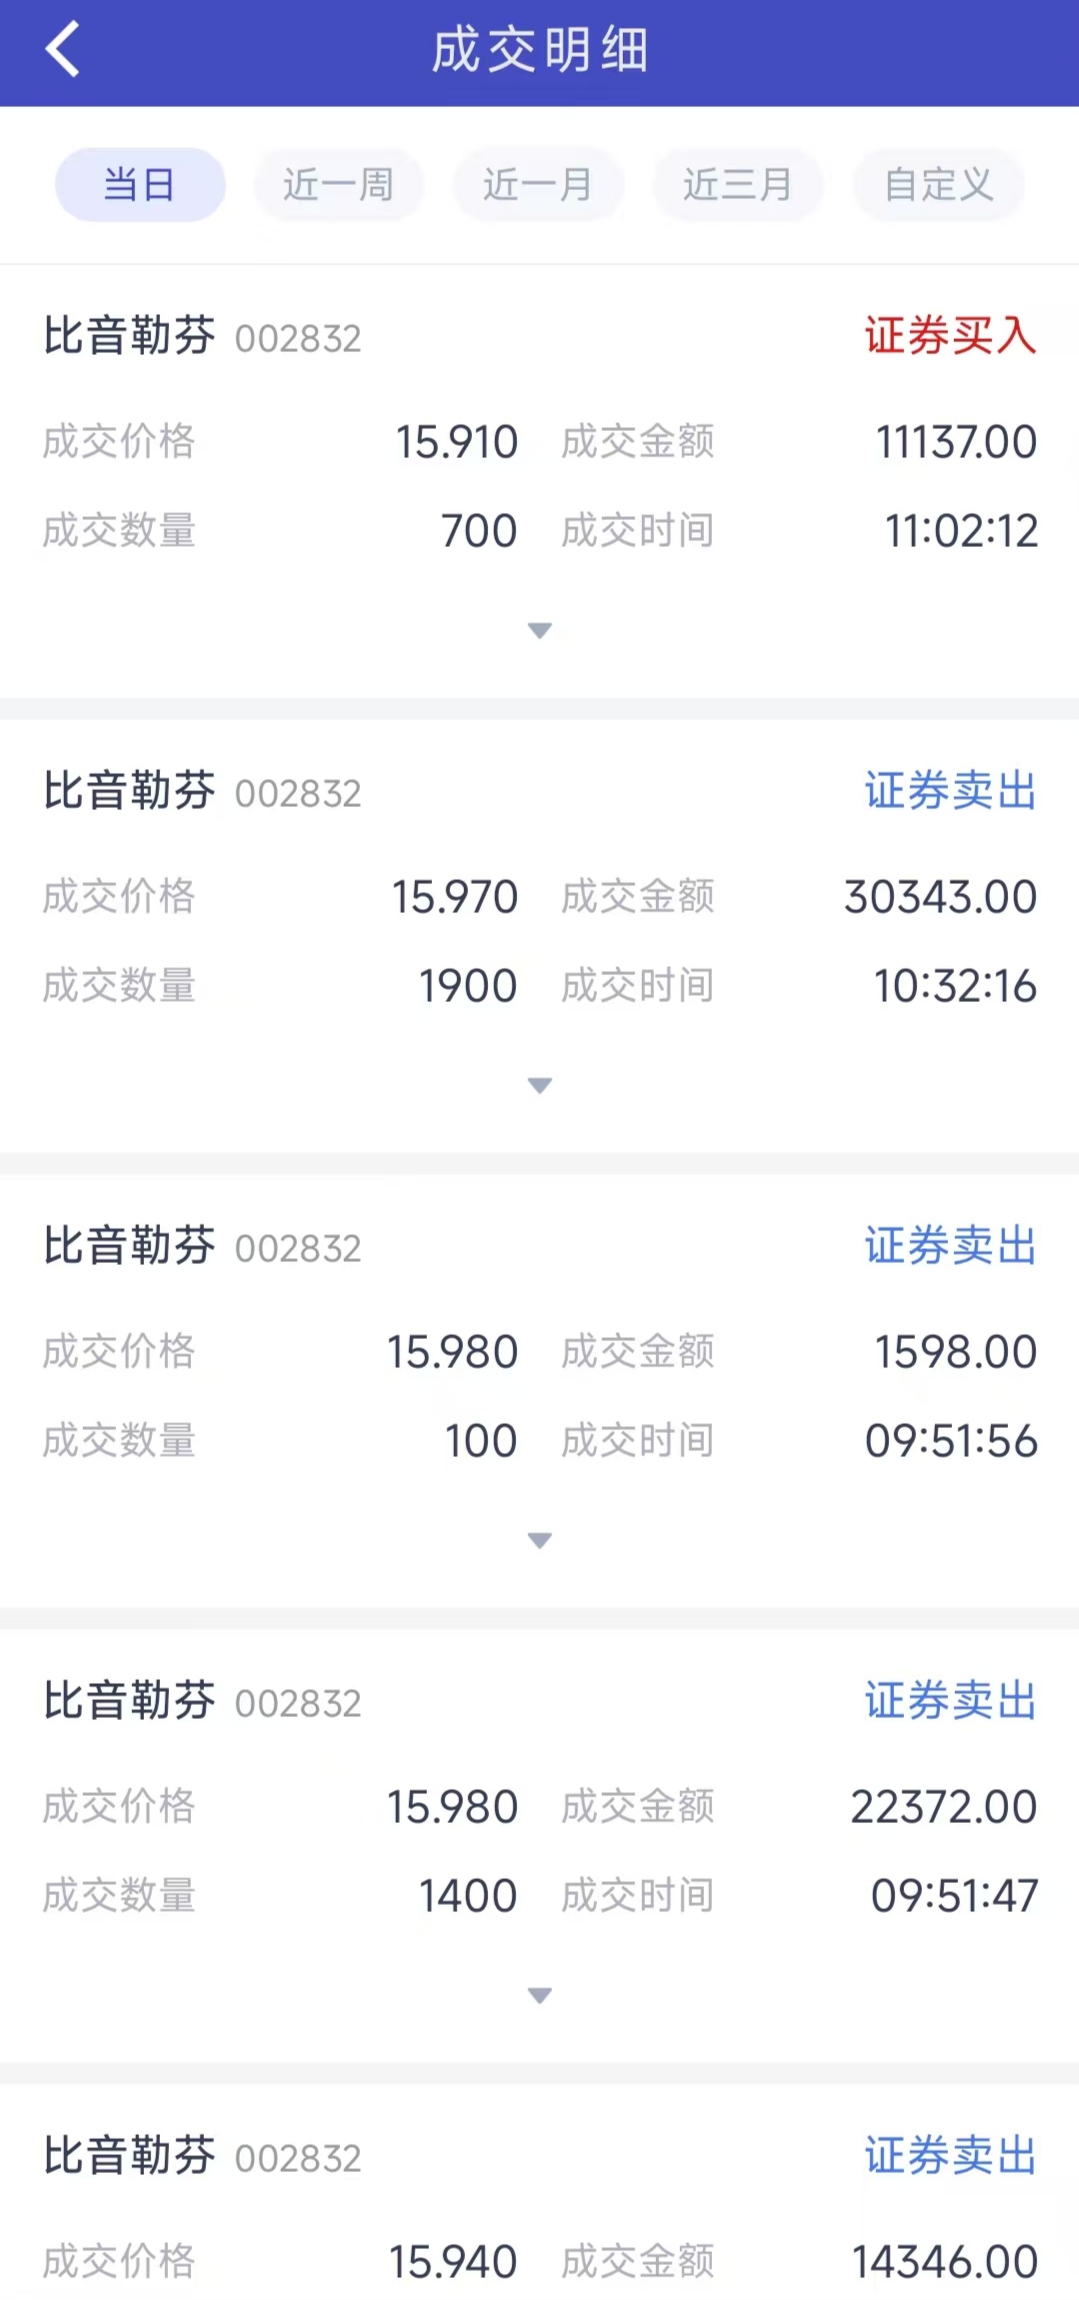Tap the back arrow in header
The image size is (1079, 2300).
tap(62, 50)
